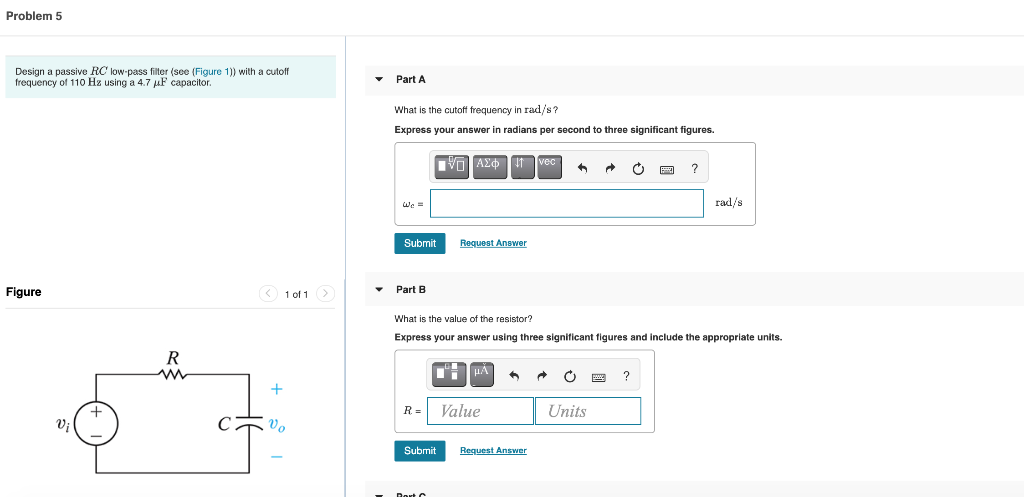Undo in Part B toolbar

point(514,376)
